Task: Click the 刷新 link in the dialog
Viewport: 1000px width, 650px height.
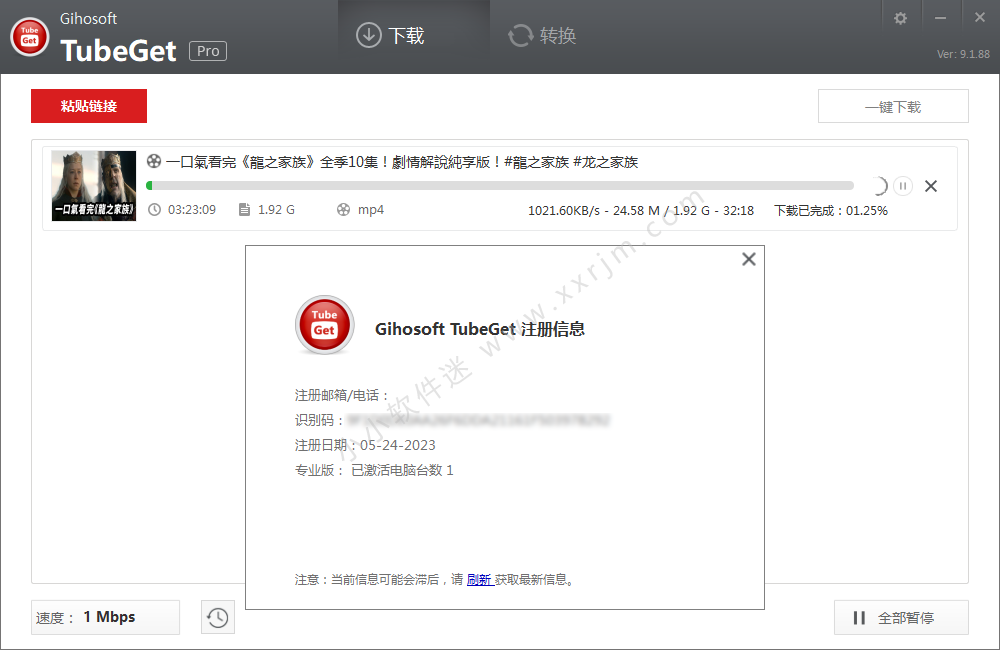Action: click(x=479, y=579)
